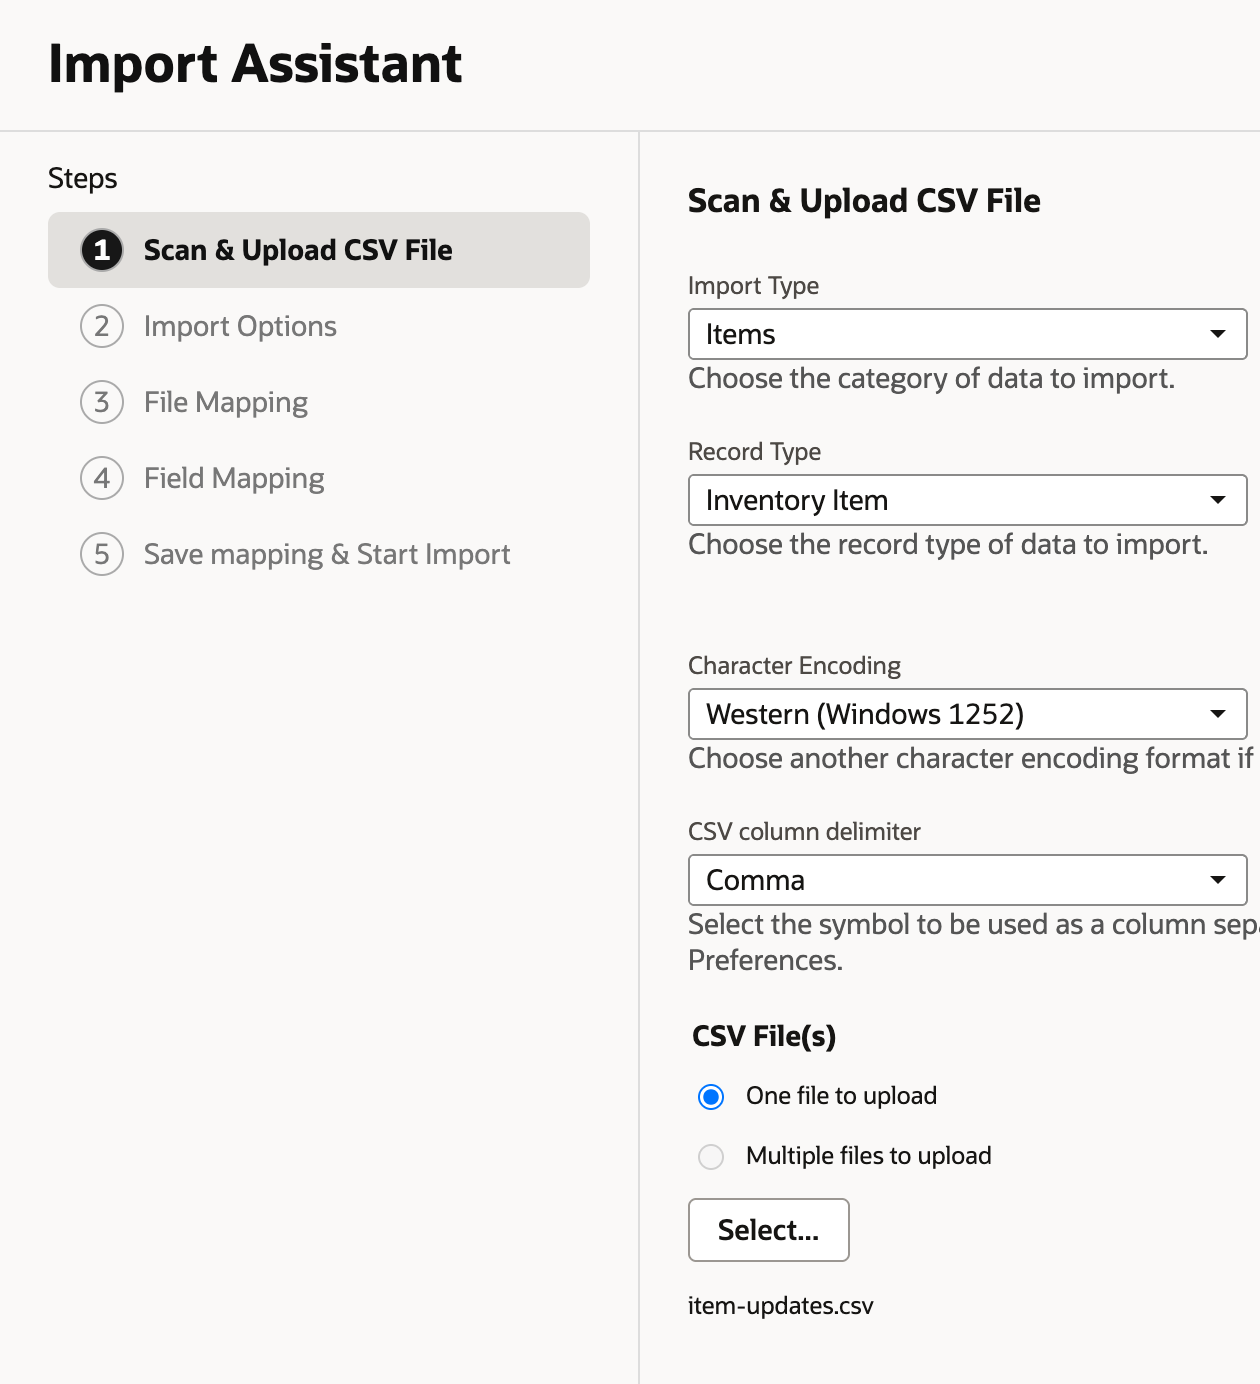The height and width of the screenshot is (1384, 1260).
Task: Open the File Mapping step
Action: point(226,402)
